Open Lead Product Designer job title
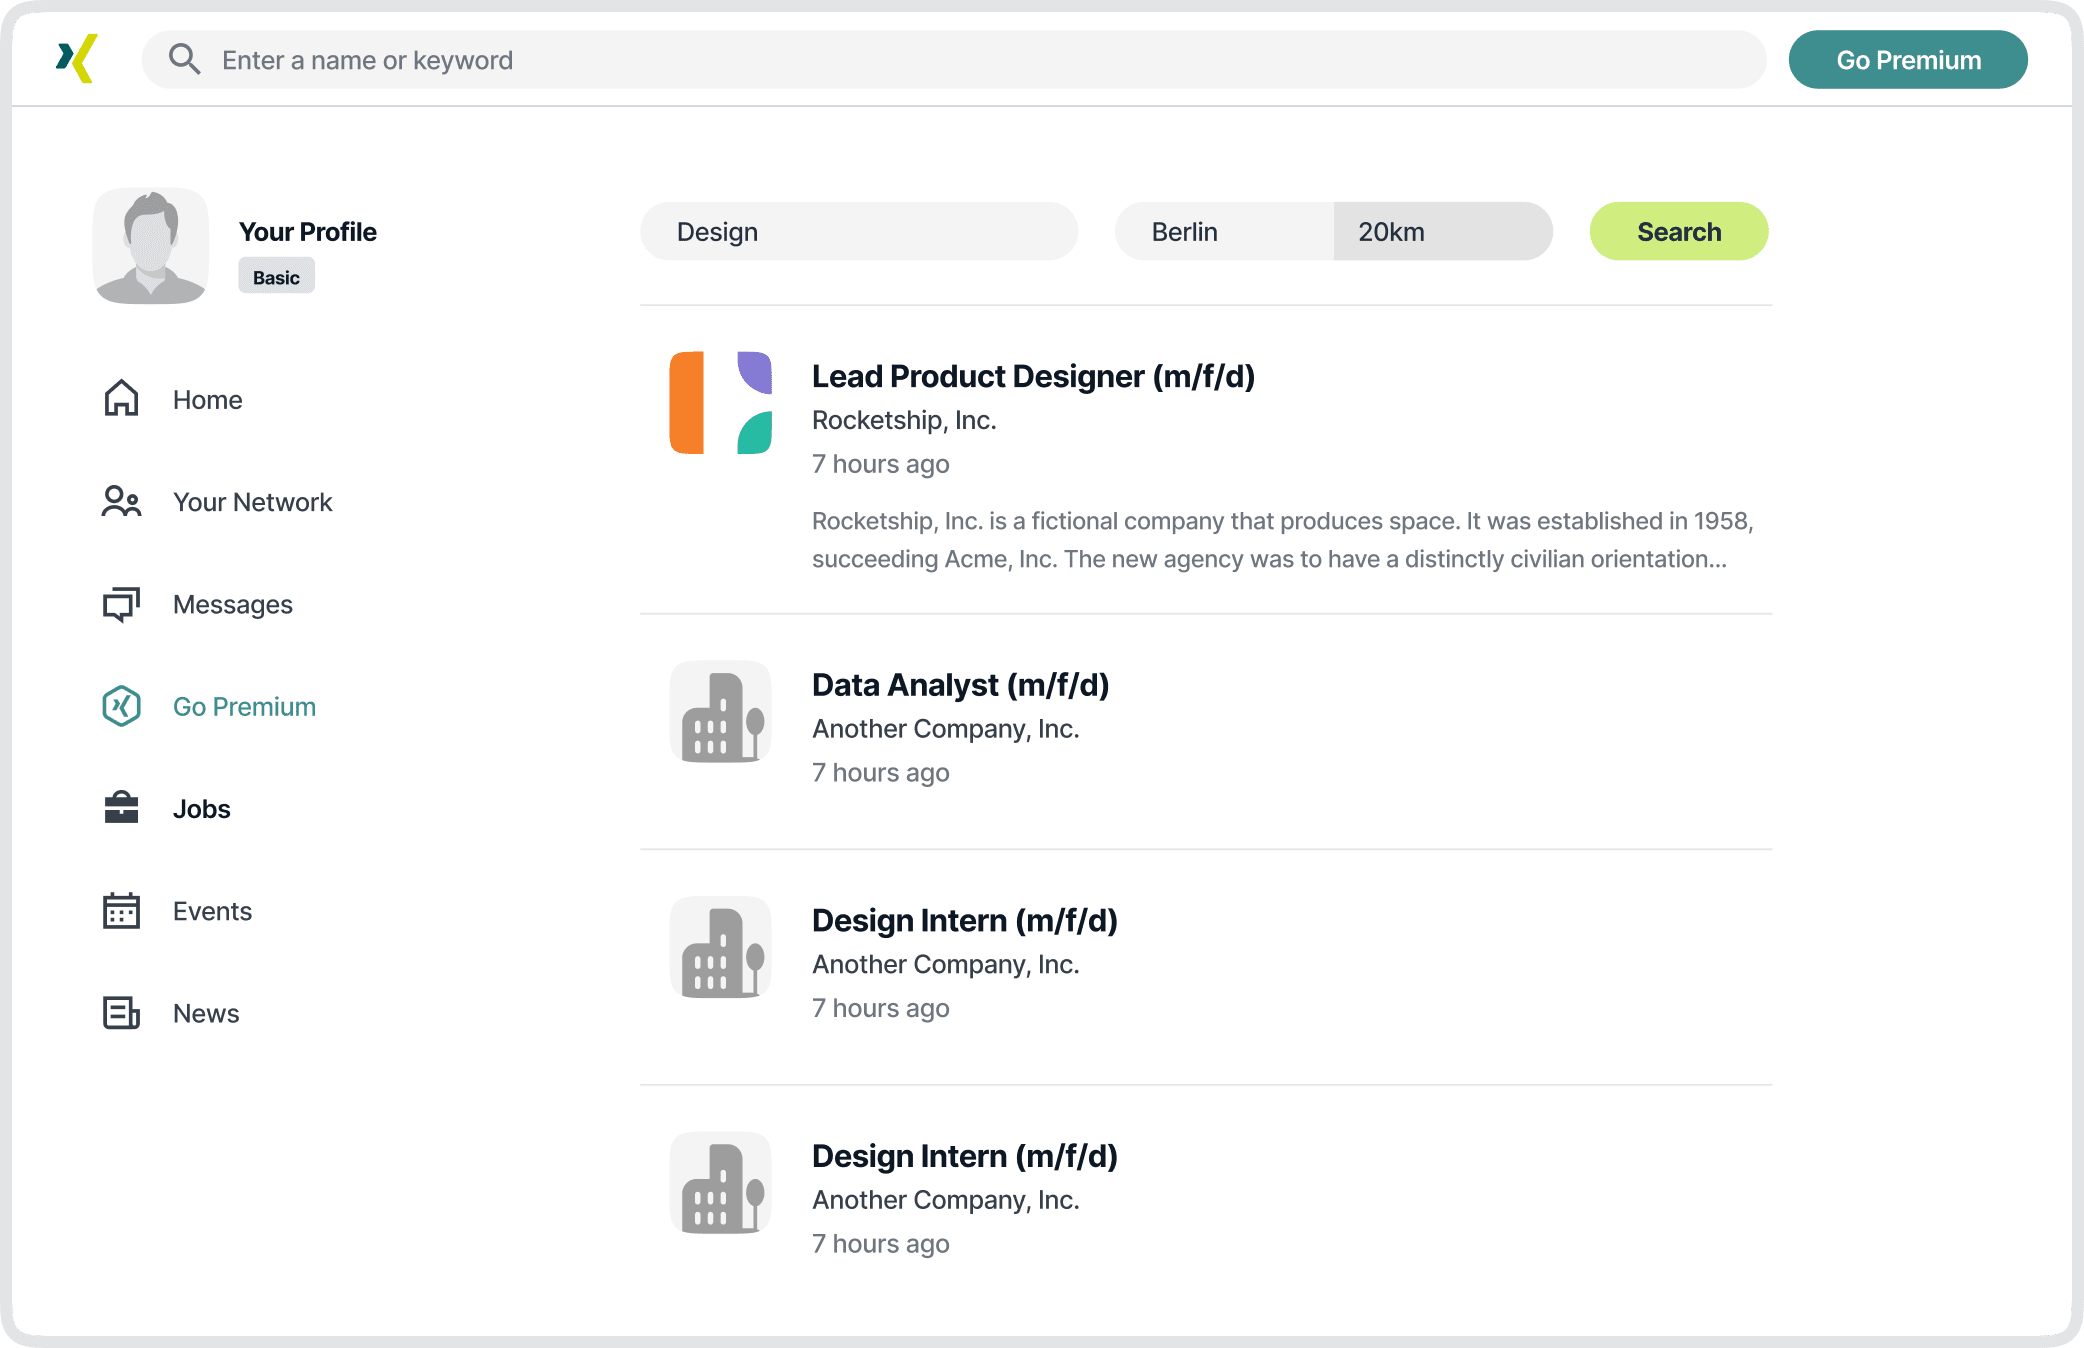Viewport: 2084px width, 1348px height. click(1033, 376)
